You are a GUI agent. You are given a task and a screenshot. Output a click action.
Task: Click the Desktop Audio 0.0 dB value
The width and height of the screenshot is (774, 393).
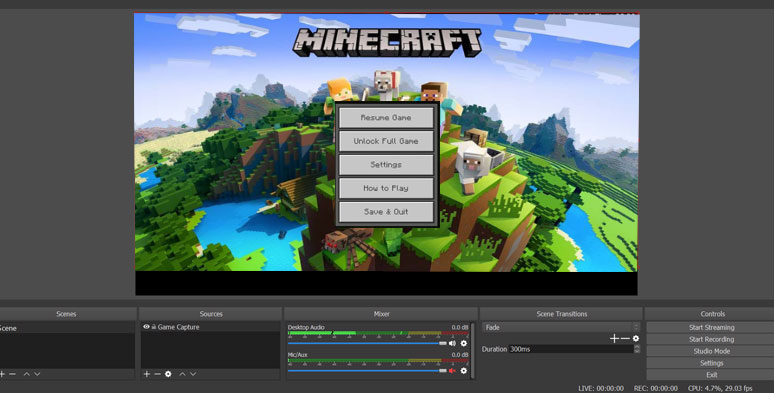click(460, 327)
